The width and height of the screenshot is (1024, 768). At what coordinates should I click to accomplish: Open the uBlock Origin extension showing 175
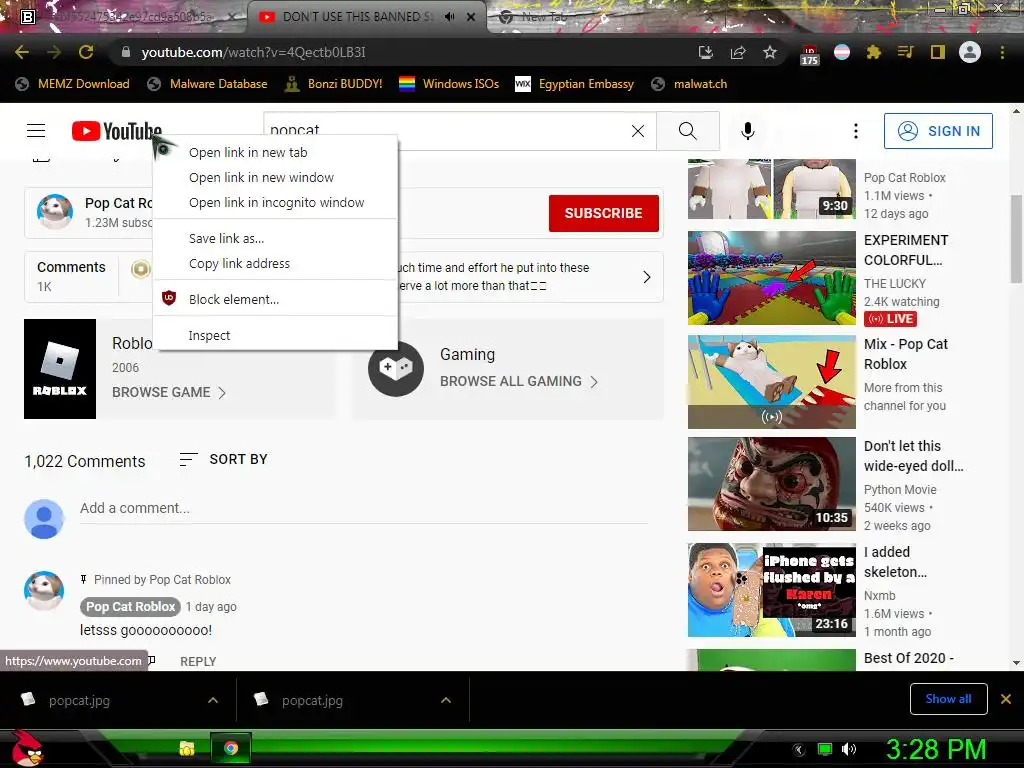coord(809,54)
